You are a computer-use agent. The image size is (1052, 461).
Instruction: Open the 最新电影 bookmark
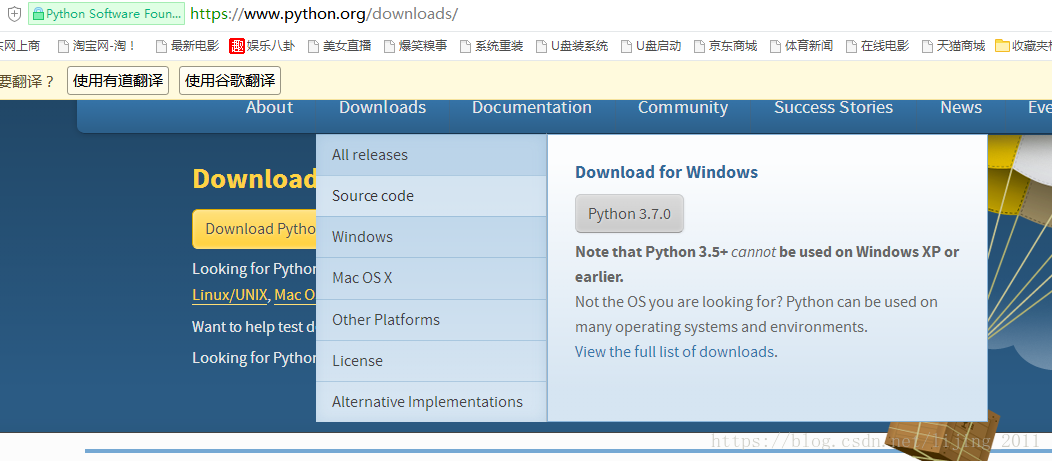(187, 46)
